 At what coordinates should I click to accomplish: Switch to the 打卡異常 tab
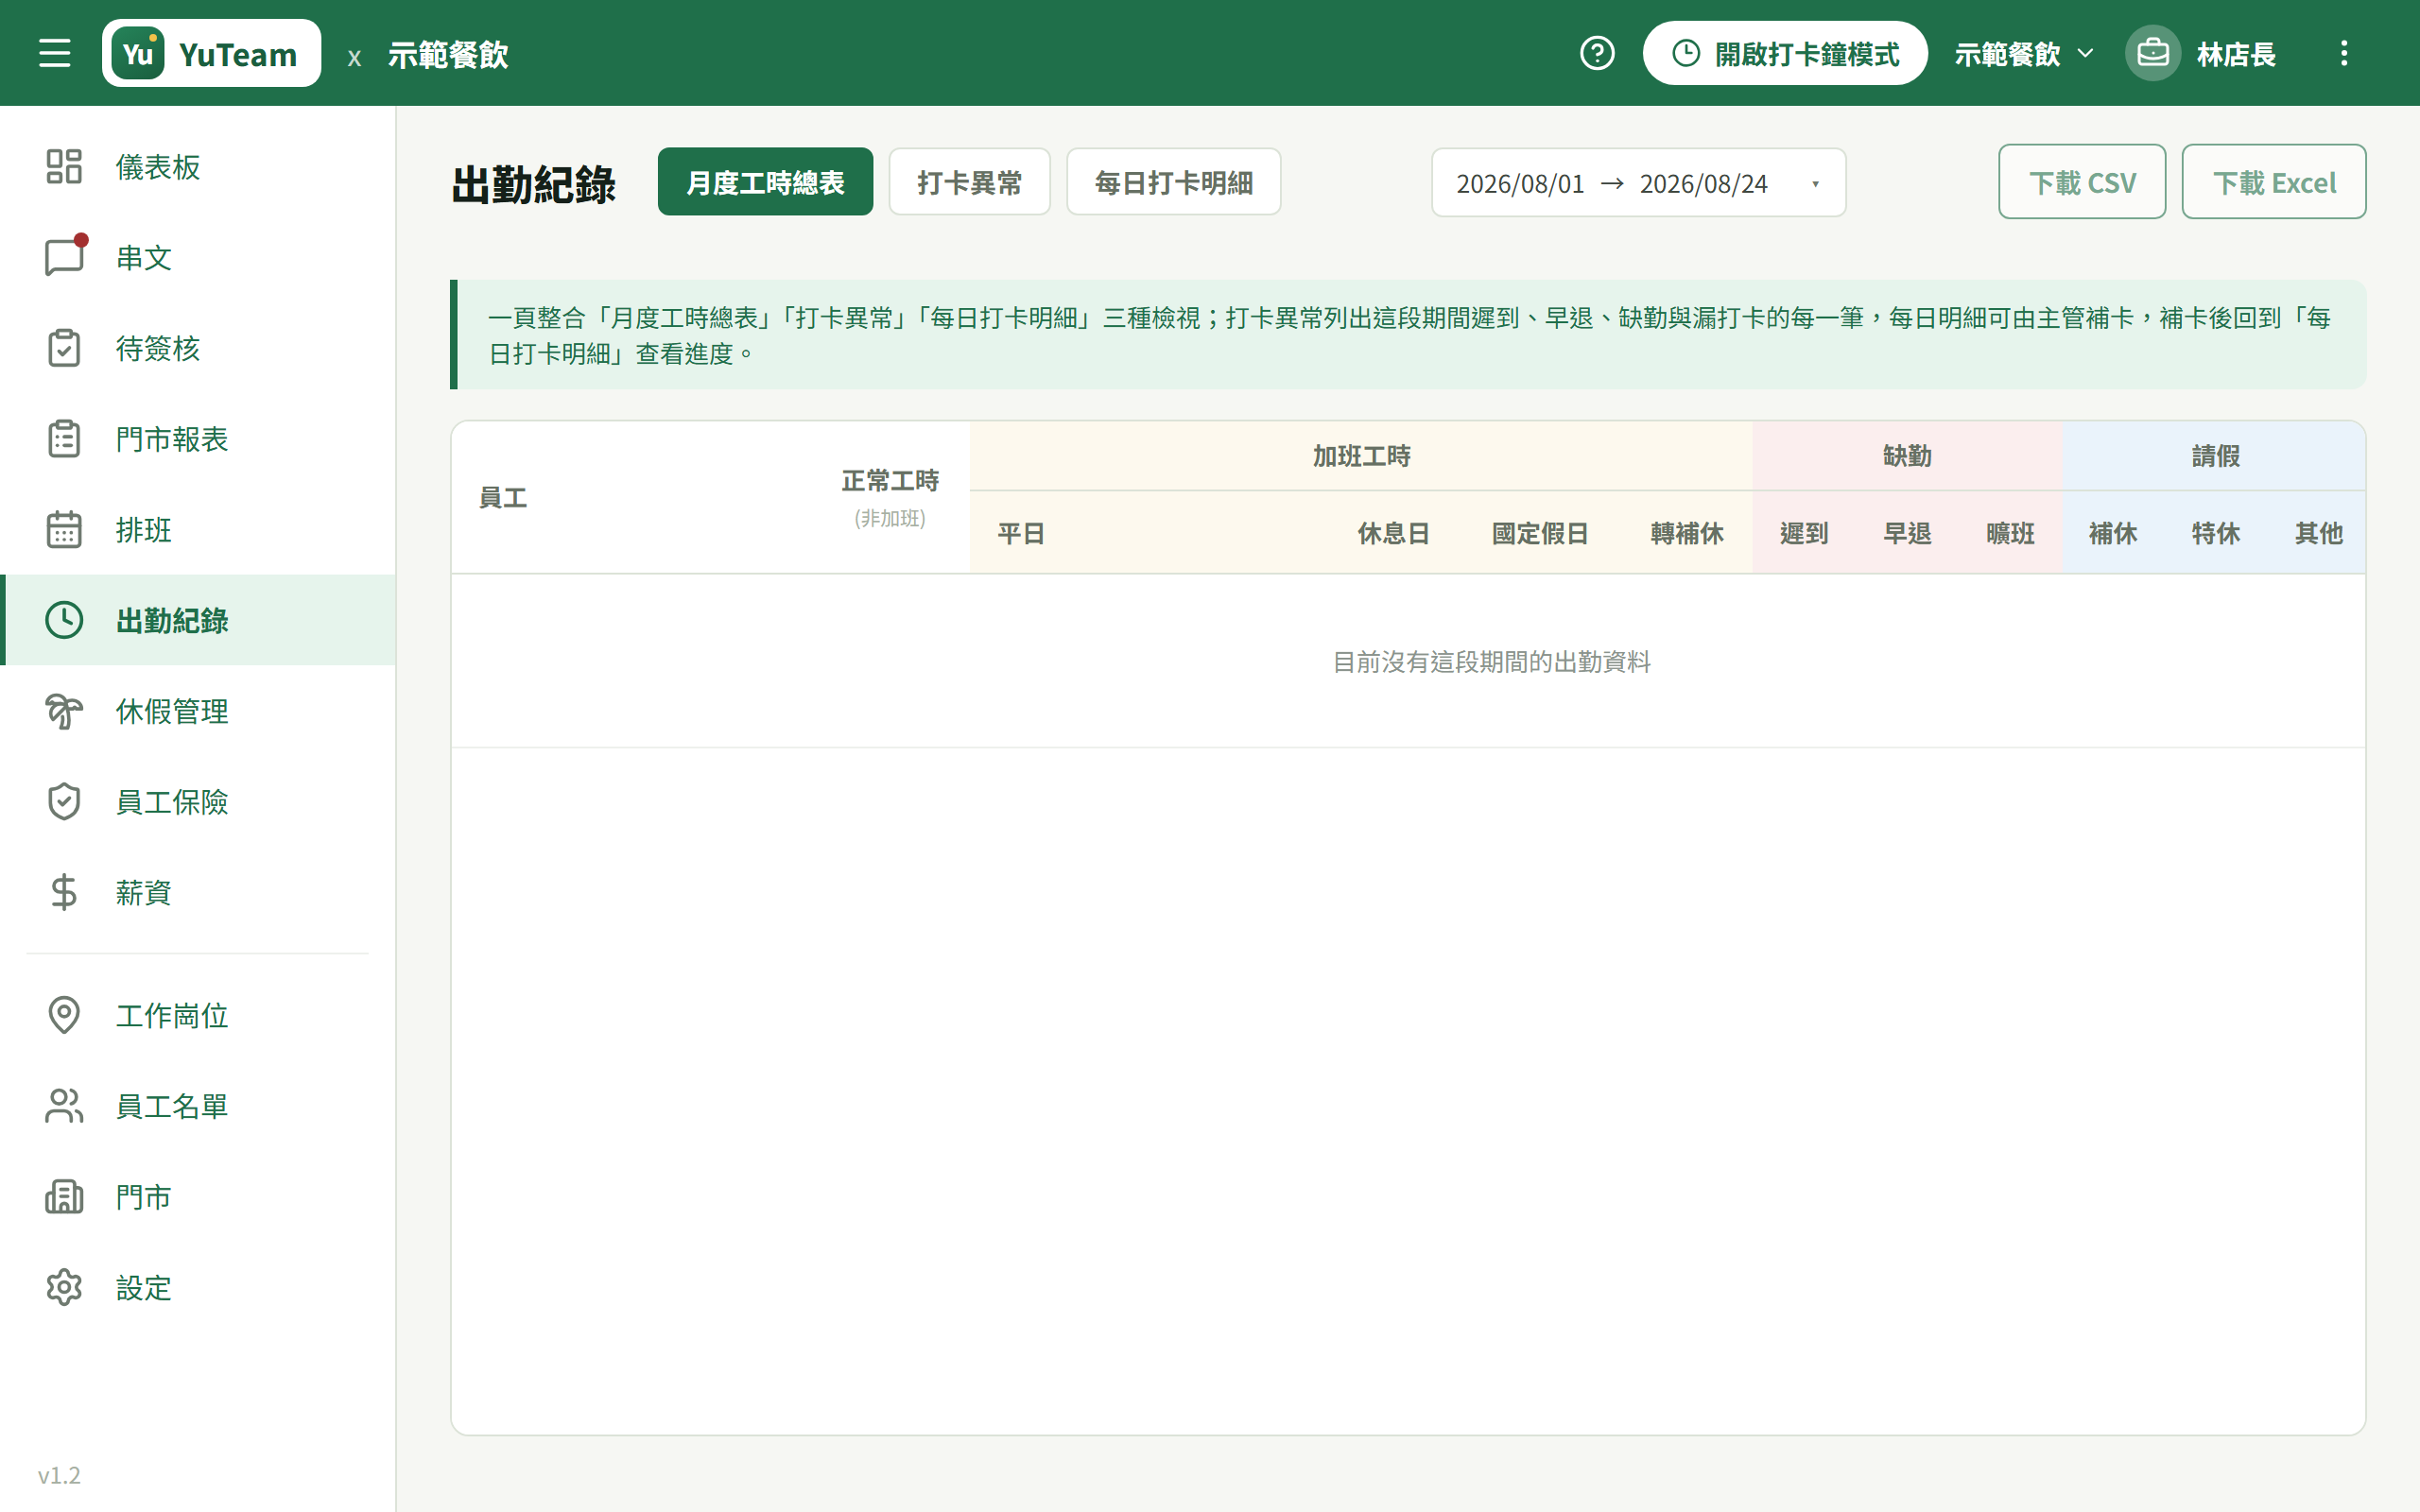pyautogui.click(x=969, y=182)
